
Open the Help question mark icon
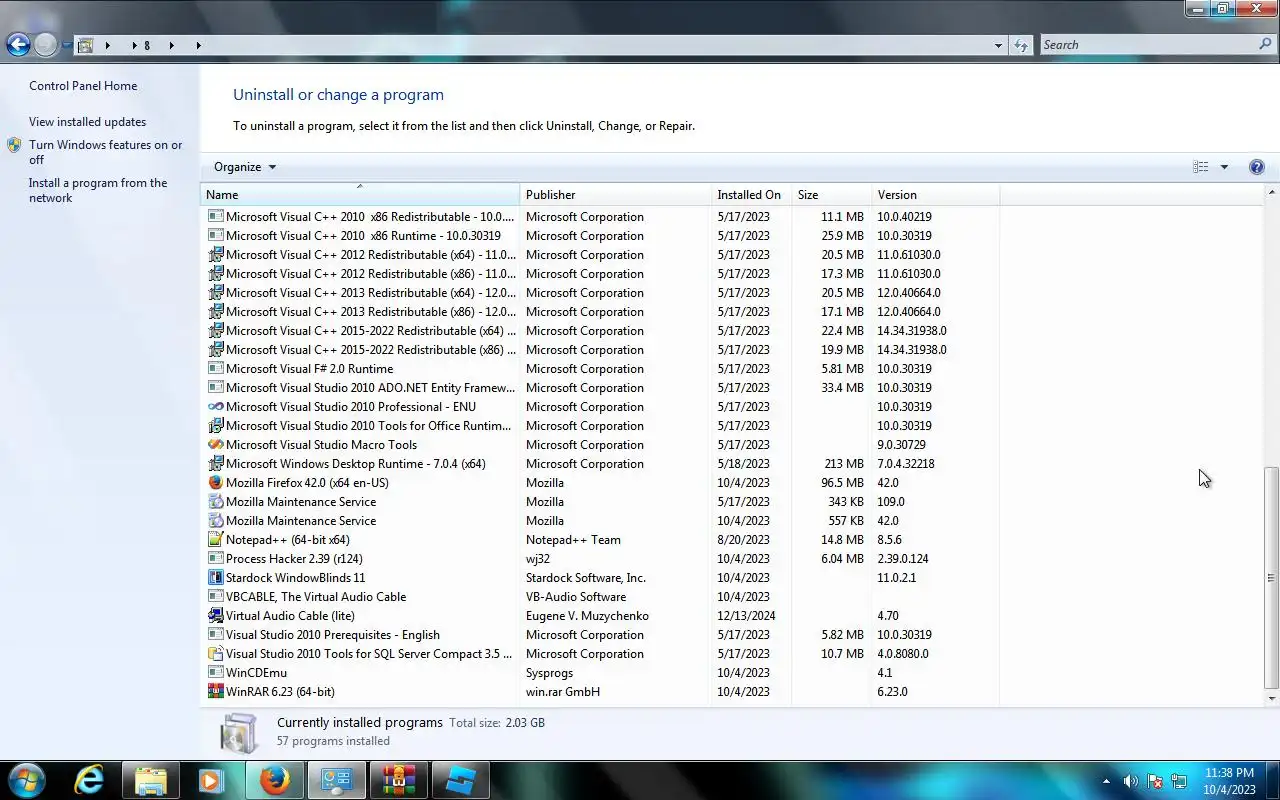pos(1257,167)
